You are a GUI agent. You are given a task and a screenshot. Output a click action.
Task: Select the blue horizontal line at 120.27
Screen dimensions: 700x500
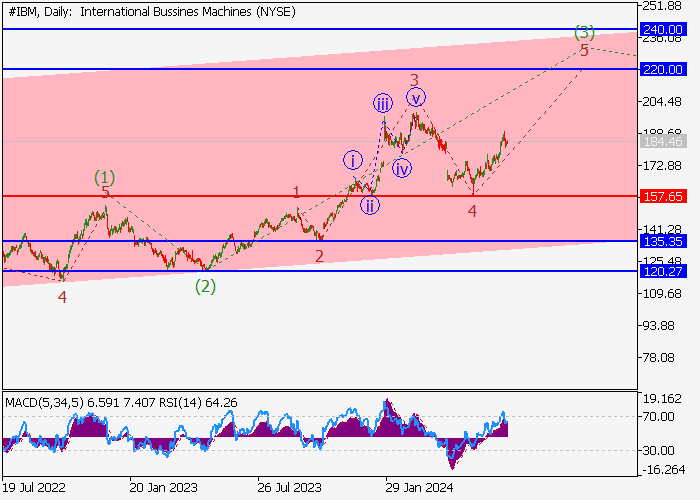320,271
